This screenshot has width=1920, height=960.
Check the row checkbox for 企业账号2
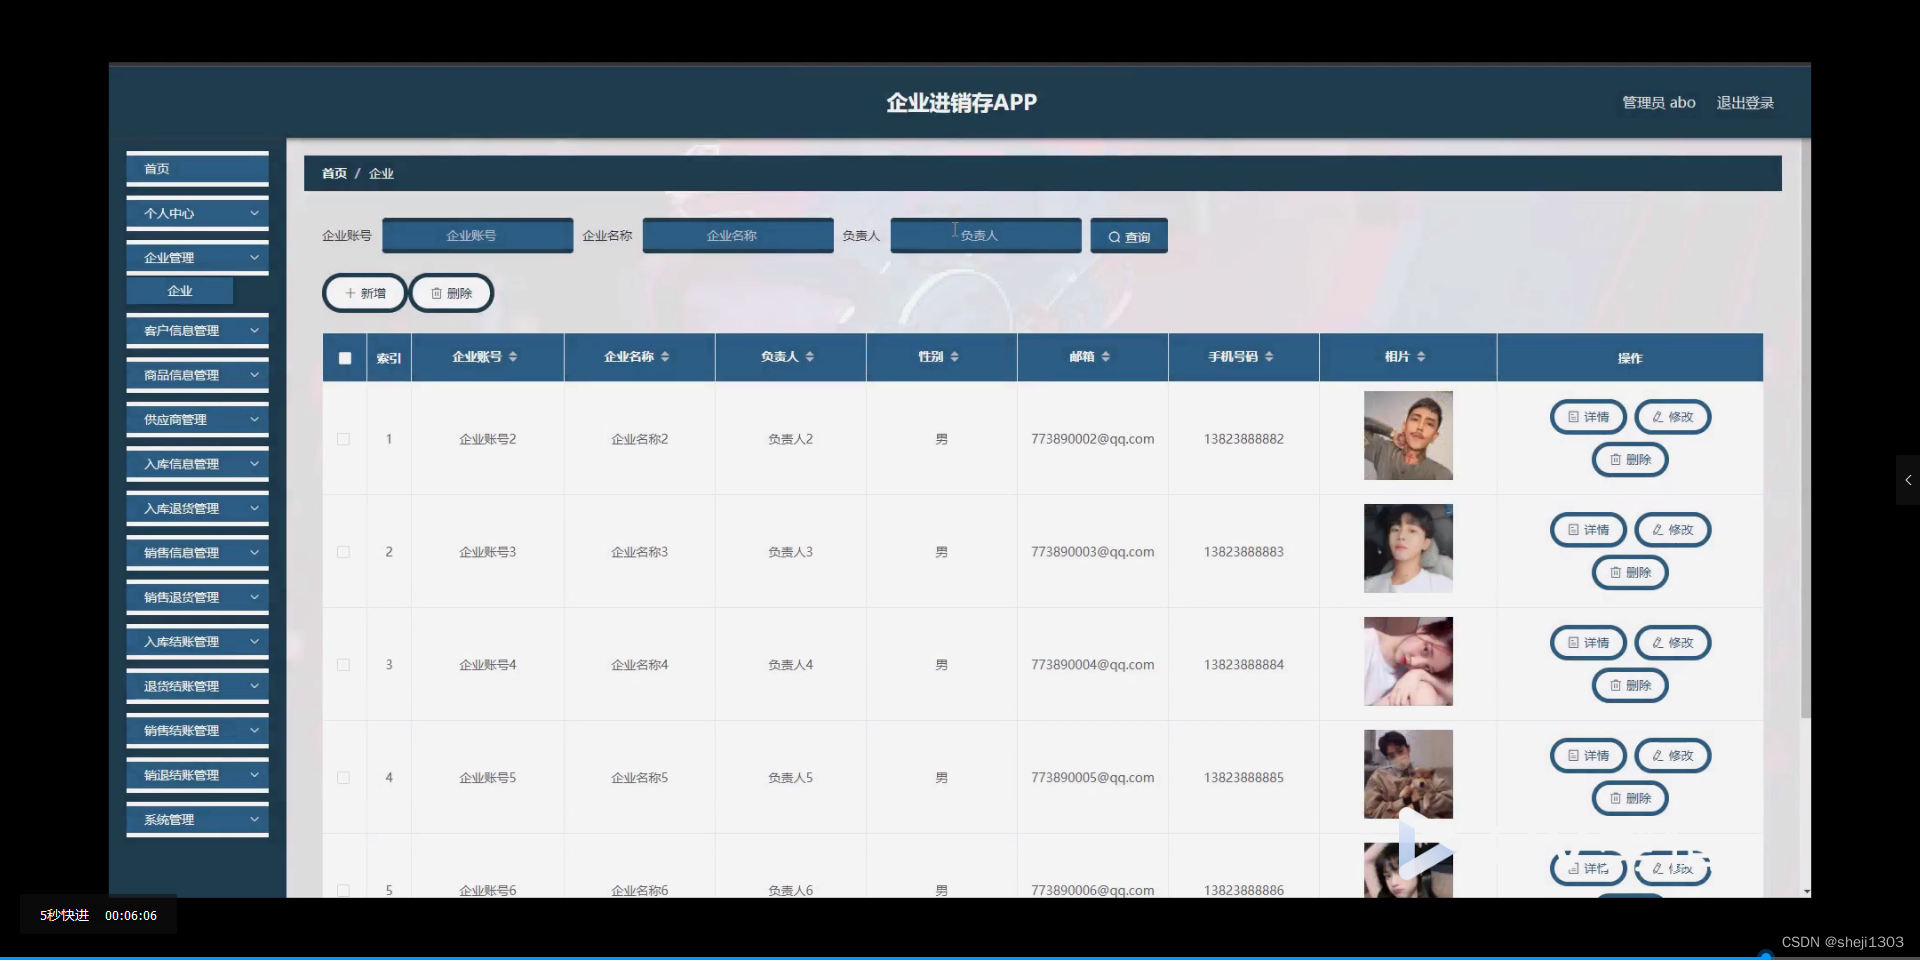(x=344, y=439)
